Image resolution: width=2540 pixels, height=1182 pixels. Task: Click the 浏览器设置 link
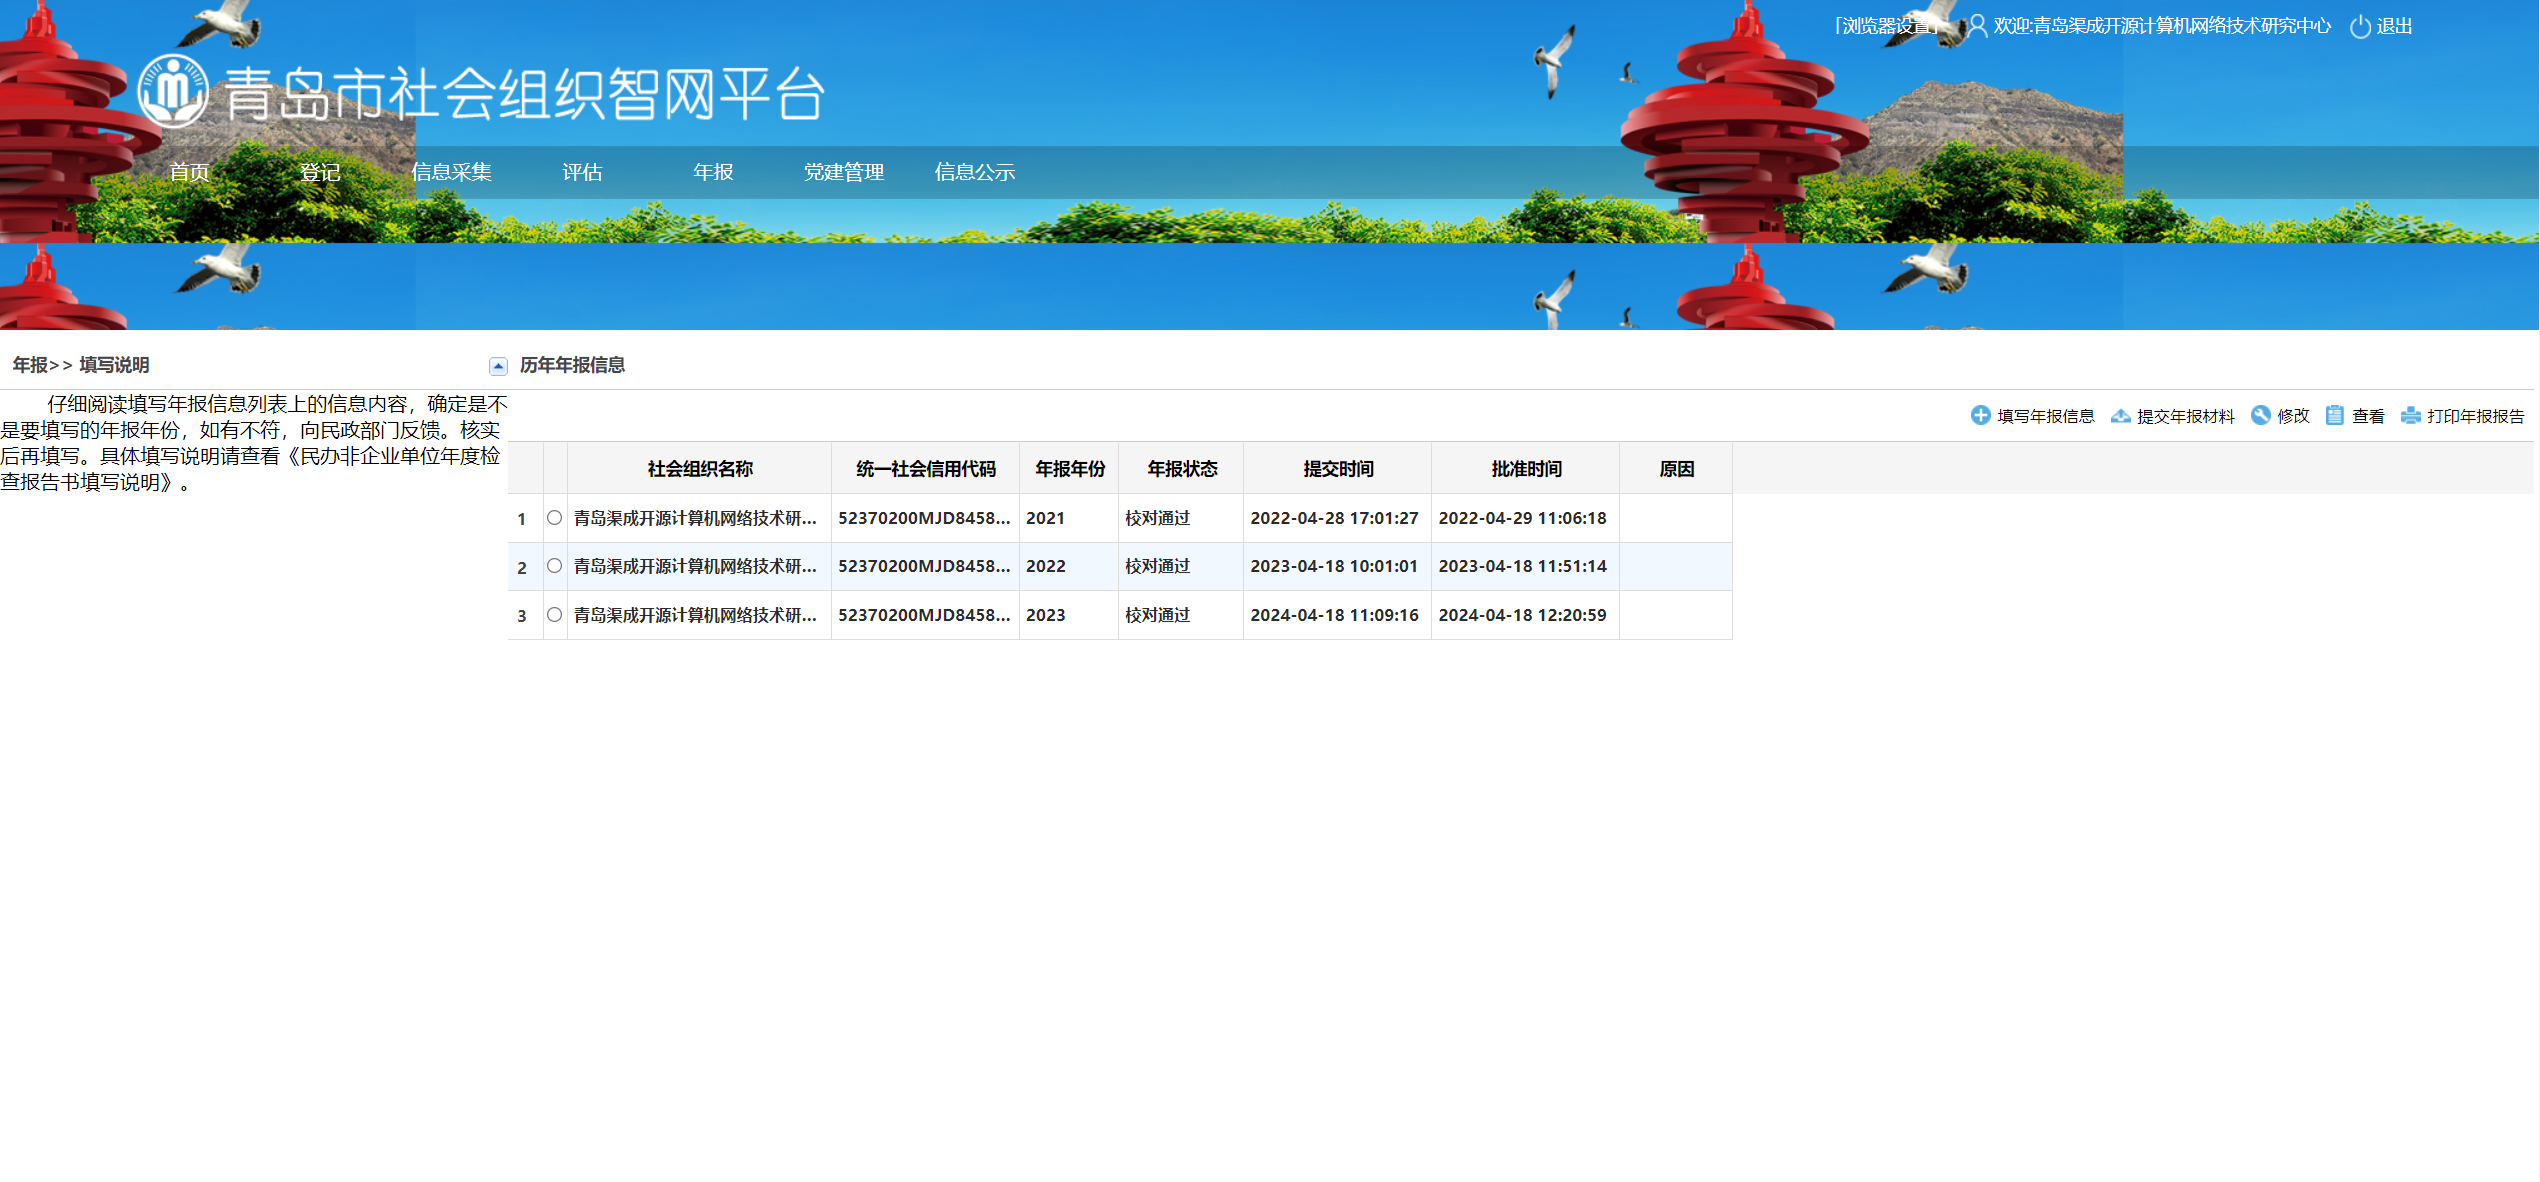pyautogui.click(x=1884, y=27)
